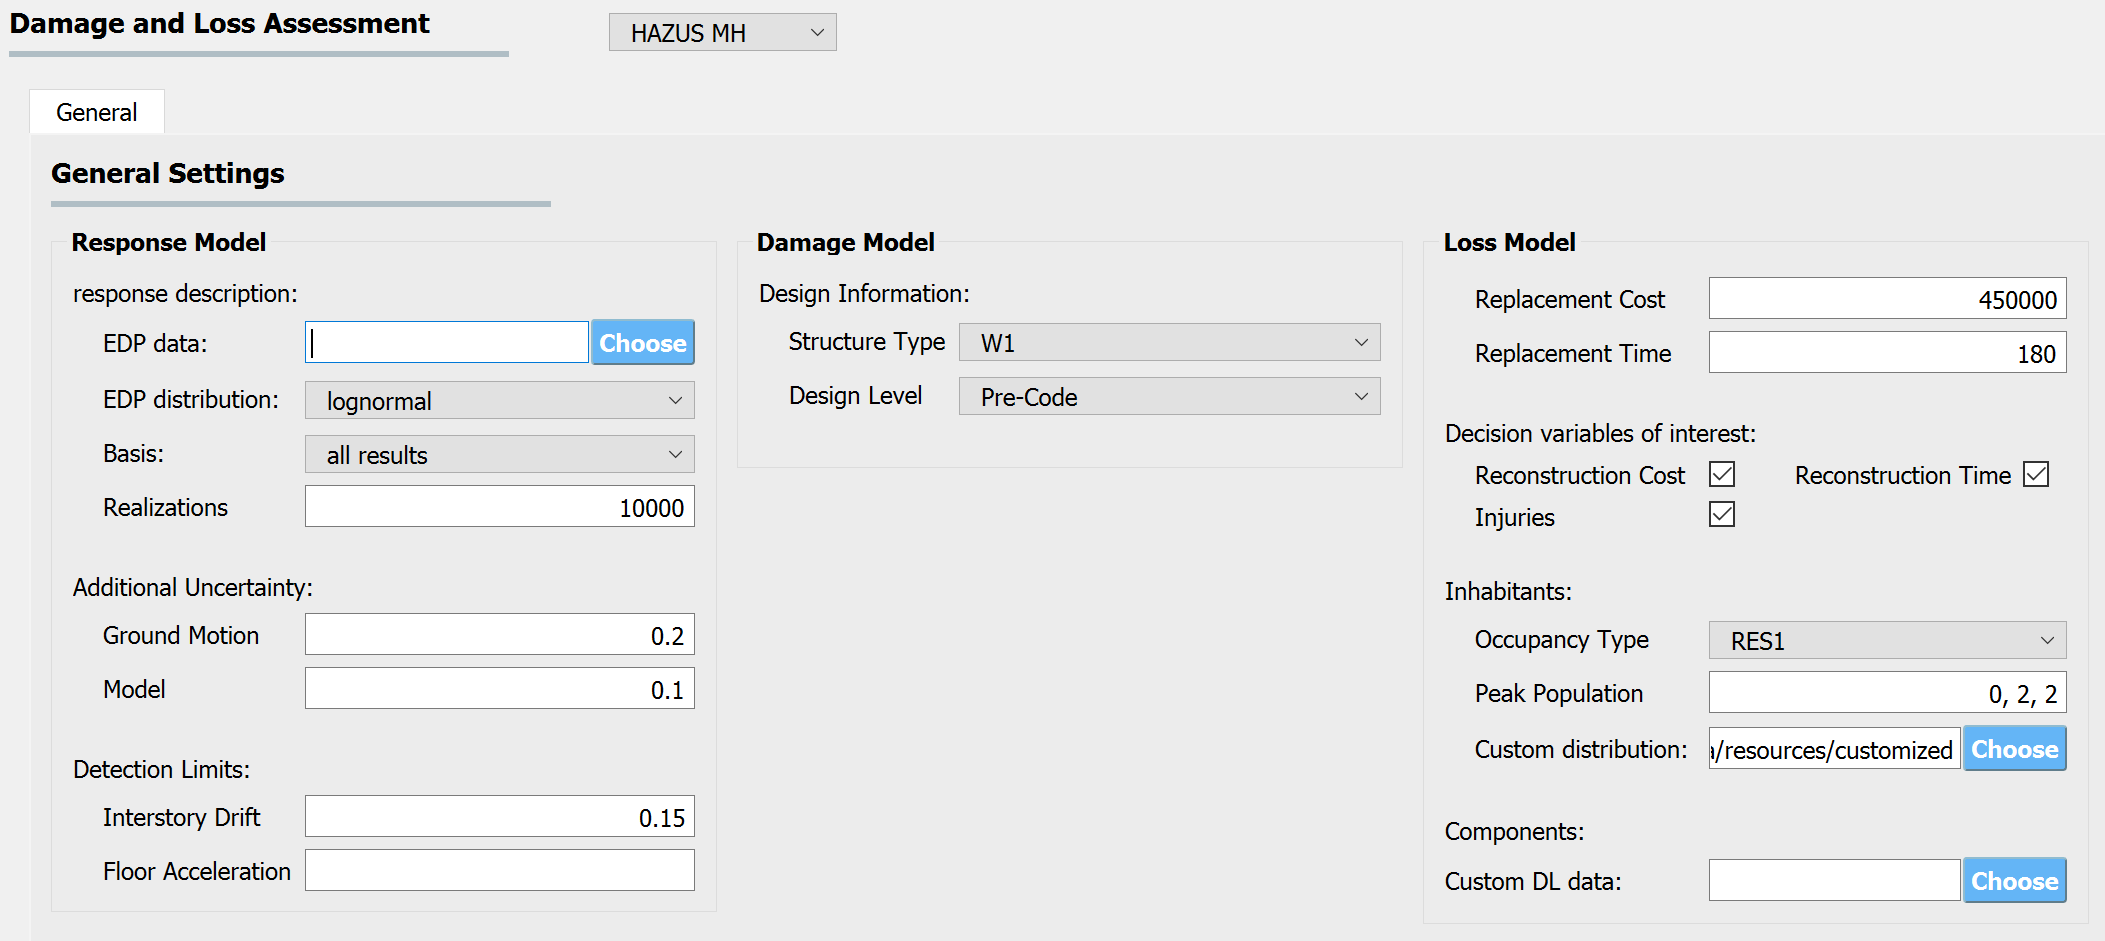Screen dimensions: 2105x941
Task: Click the Ground Motion uncertainty field
Action: click(x=500, y=635)
